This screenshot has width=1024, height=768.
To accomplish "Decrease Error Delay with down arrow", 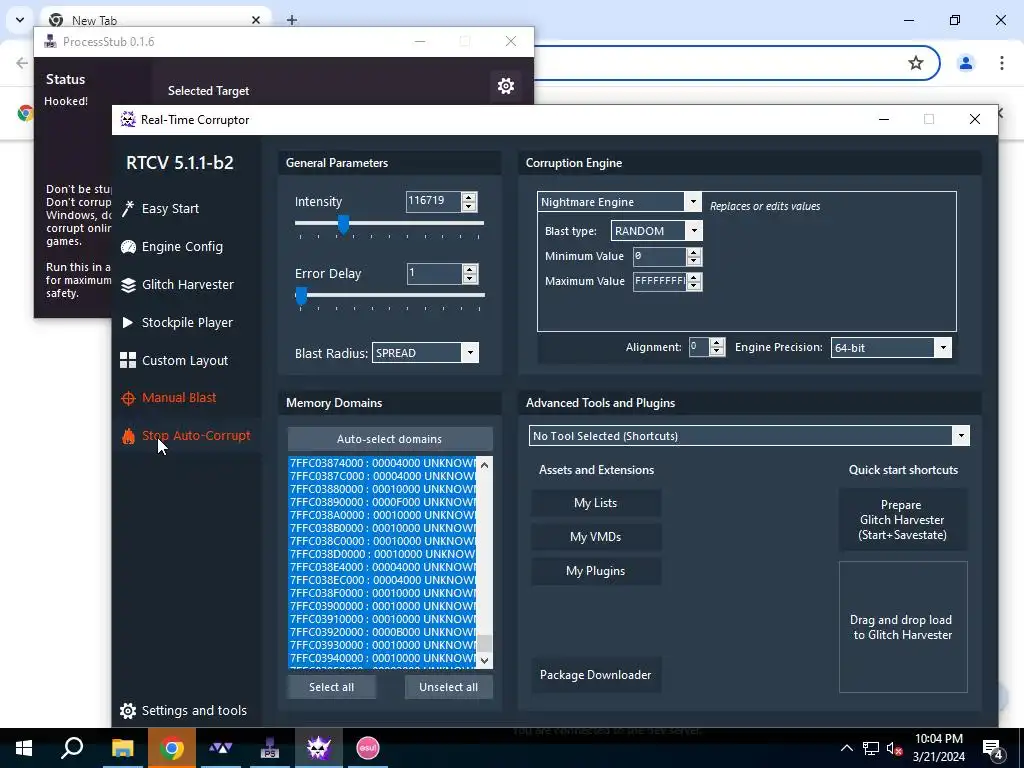I will click(x=470, y=278).
